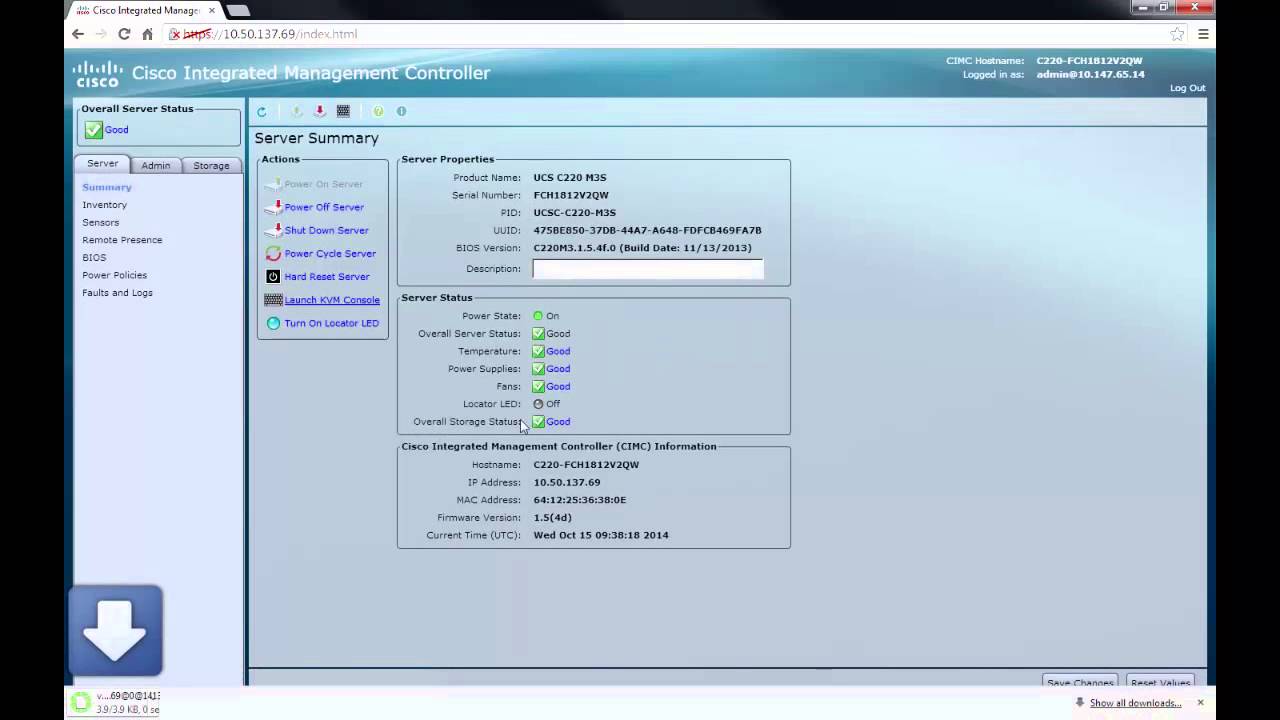Screen dimensions: 1280x720
Task: Open Remote Presence page
Action: click(122, 240)
